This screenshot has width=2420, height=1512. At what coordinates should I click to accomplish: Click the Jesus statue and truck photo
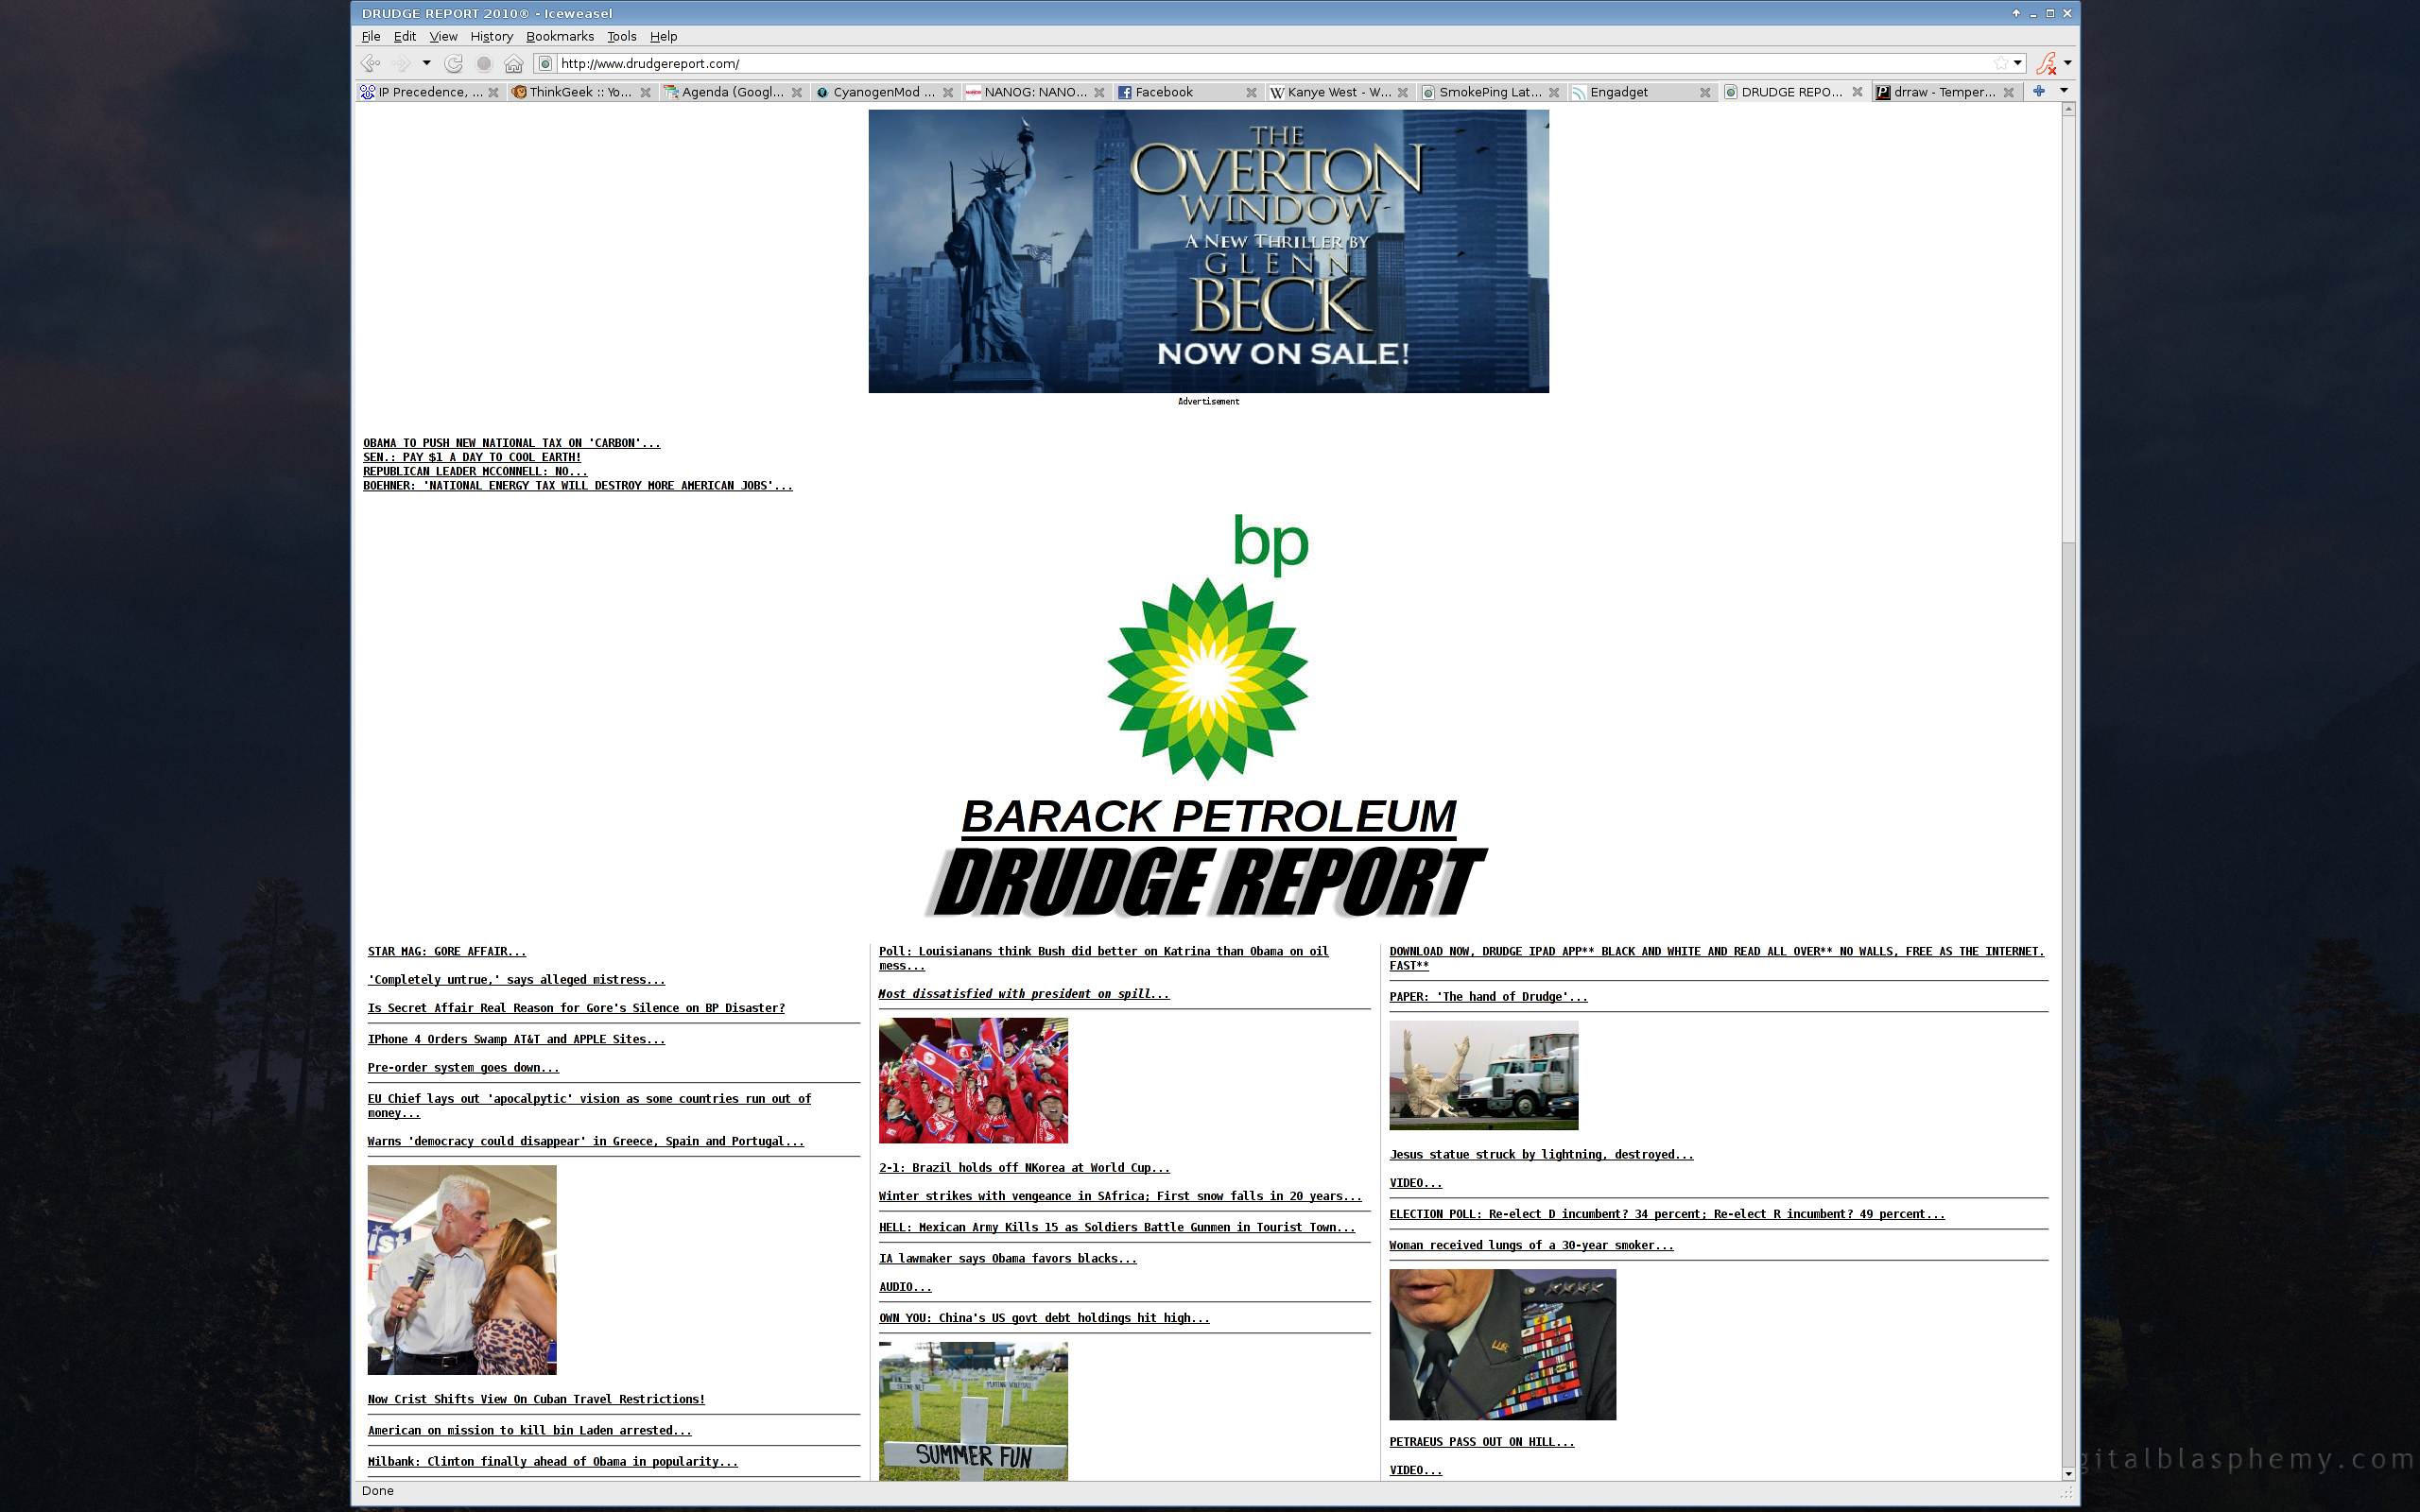(1484, 1075)
